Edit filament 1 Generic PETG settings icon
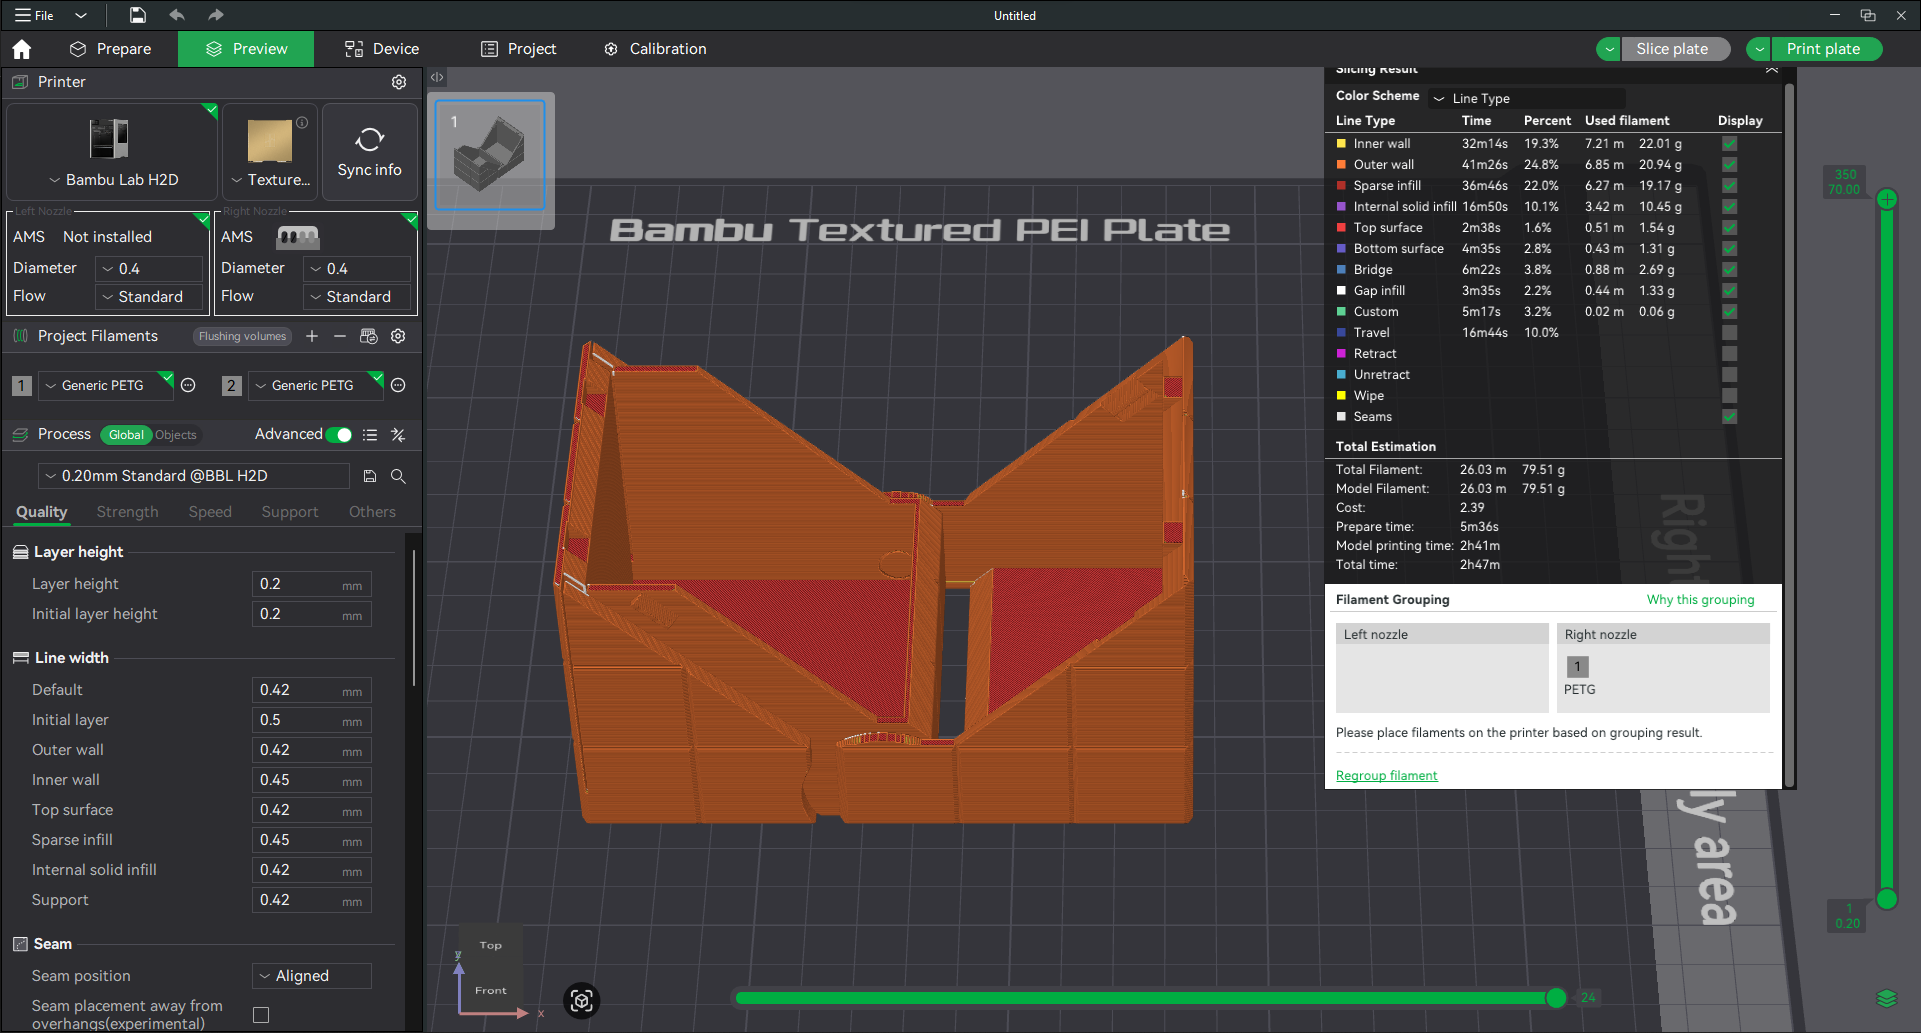 pyautogui.click(x=188, y=385)
